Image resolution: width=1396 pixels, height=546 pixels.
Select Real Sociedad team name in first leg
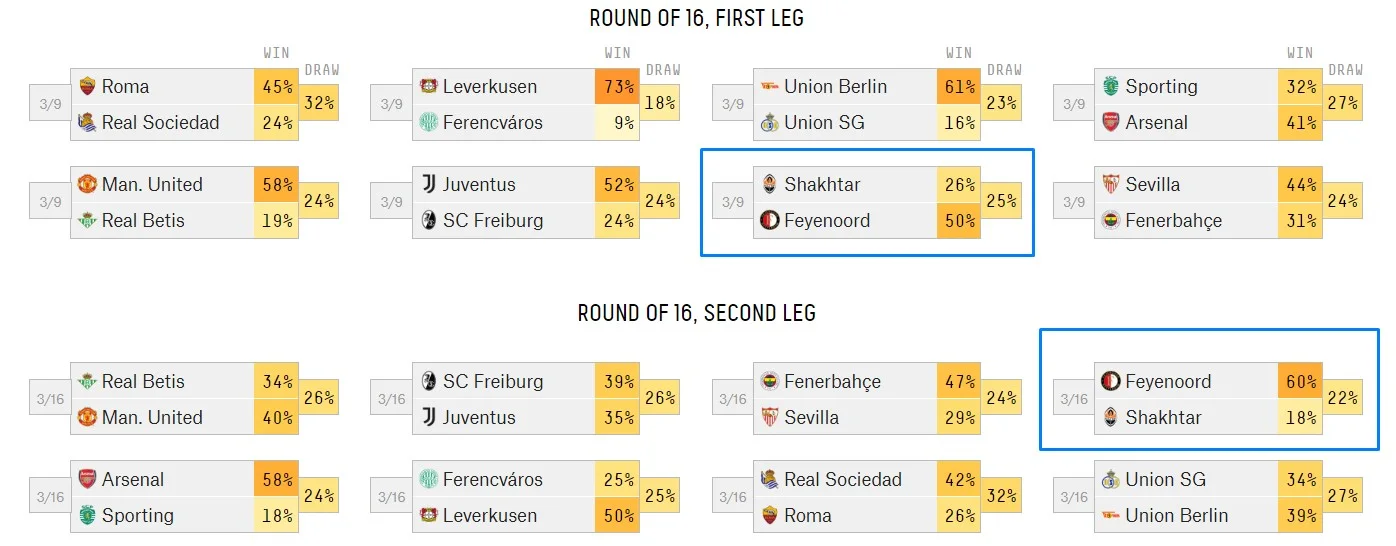coord(160,122)
